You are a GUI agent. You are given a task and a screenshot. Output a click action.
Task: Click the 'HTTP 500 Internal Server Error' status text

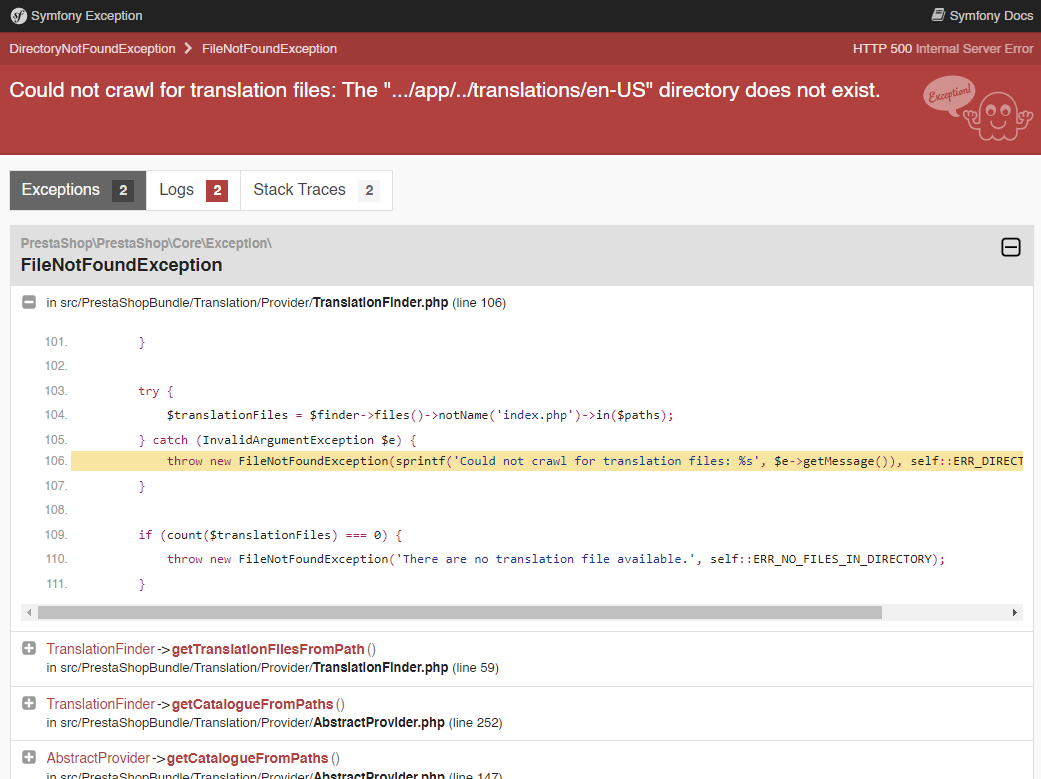943,48
